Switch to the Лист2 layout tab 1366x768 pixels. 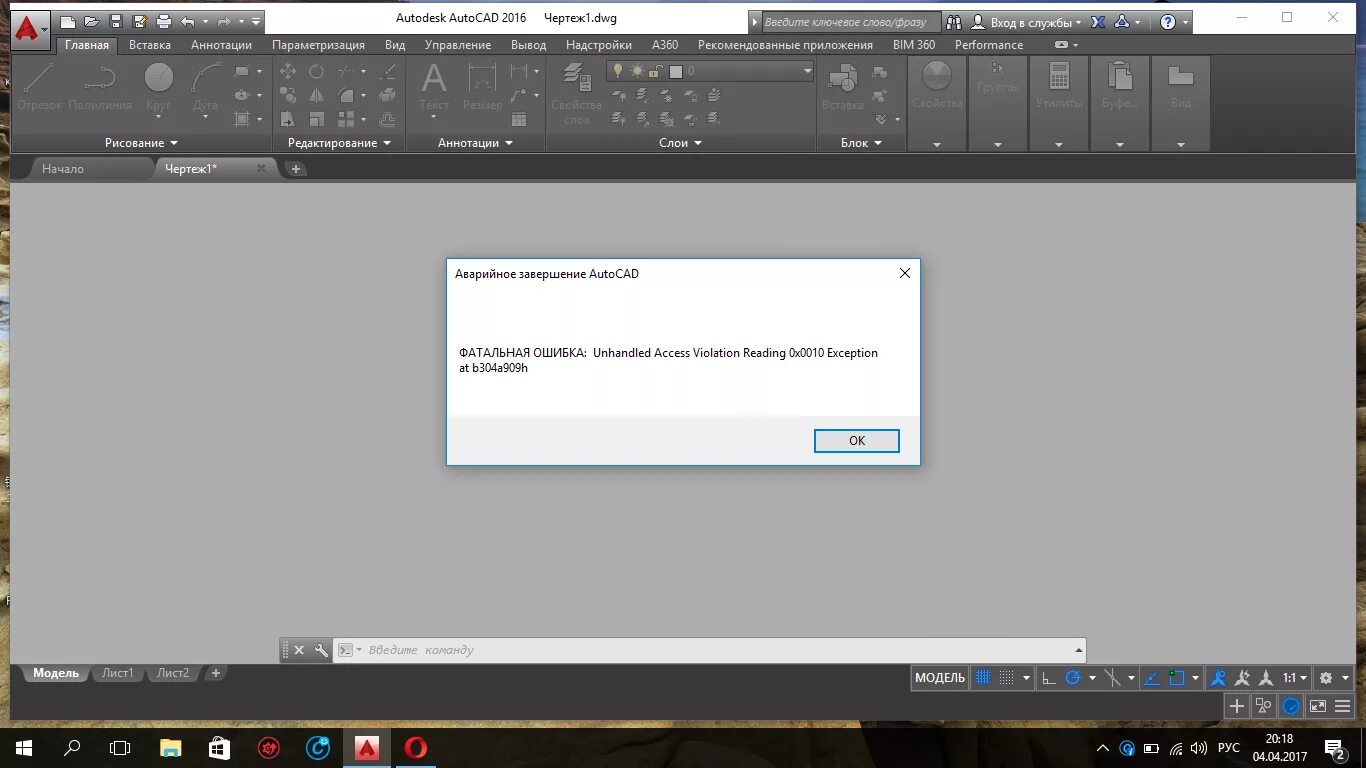(173, 673)
